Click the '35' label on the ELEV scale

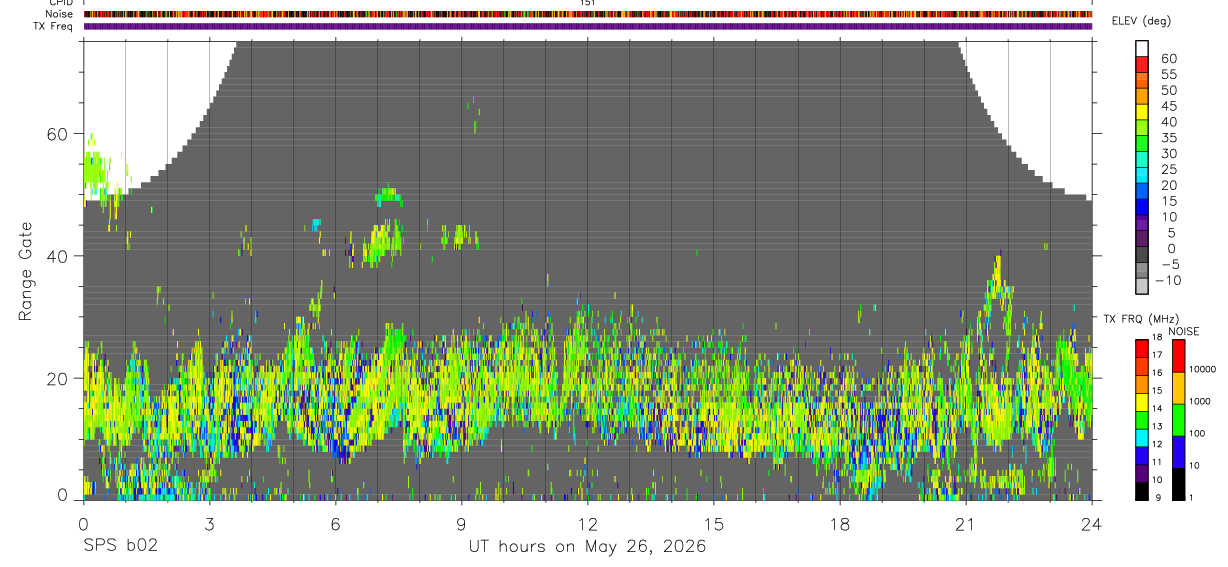tap(1168, 138)
